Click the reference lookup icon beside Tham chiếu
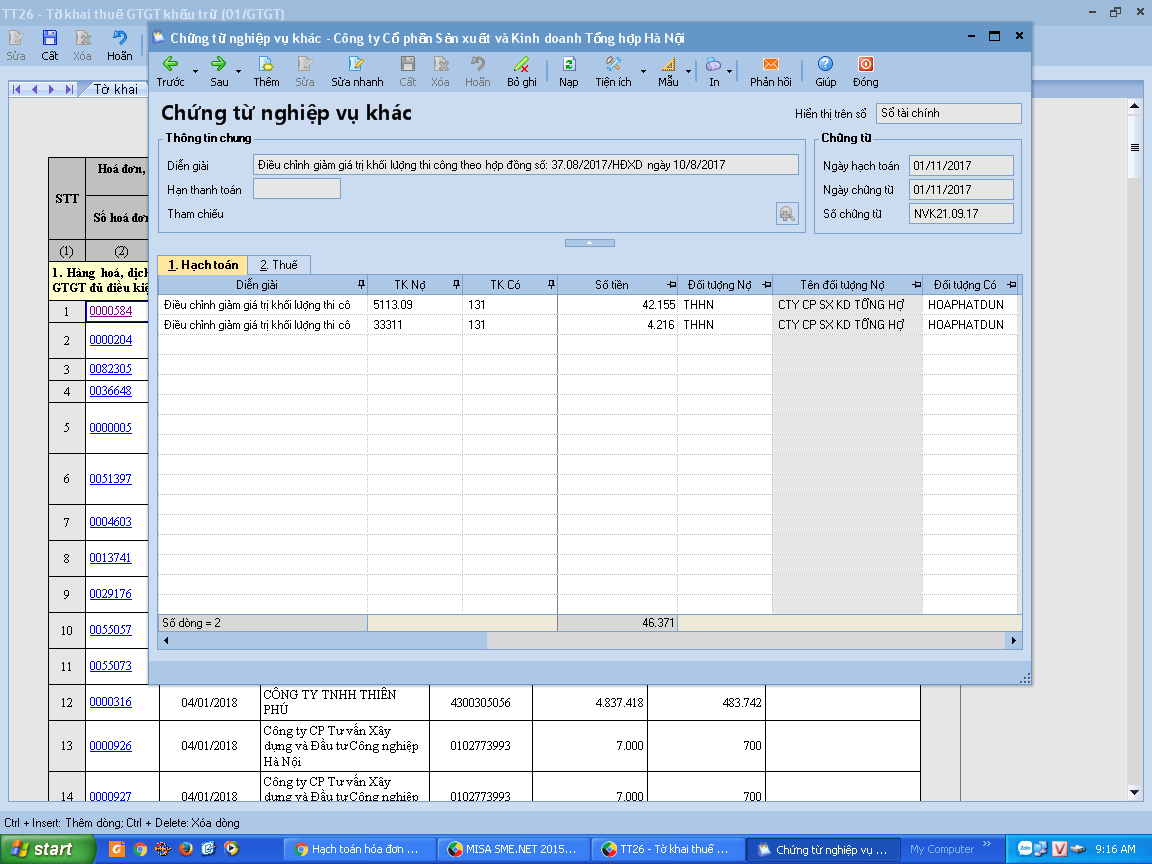 click(x=787, y=214)
